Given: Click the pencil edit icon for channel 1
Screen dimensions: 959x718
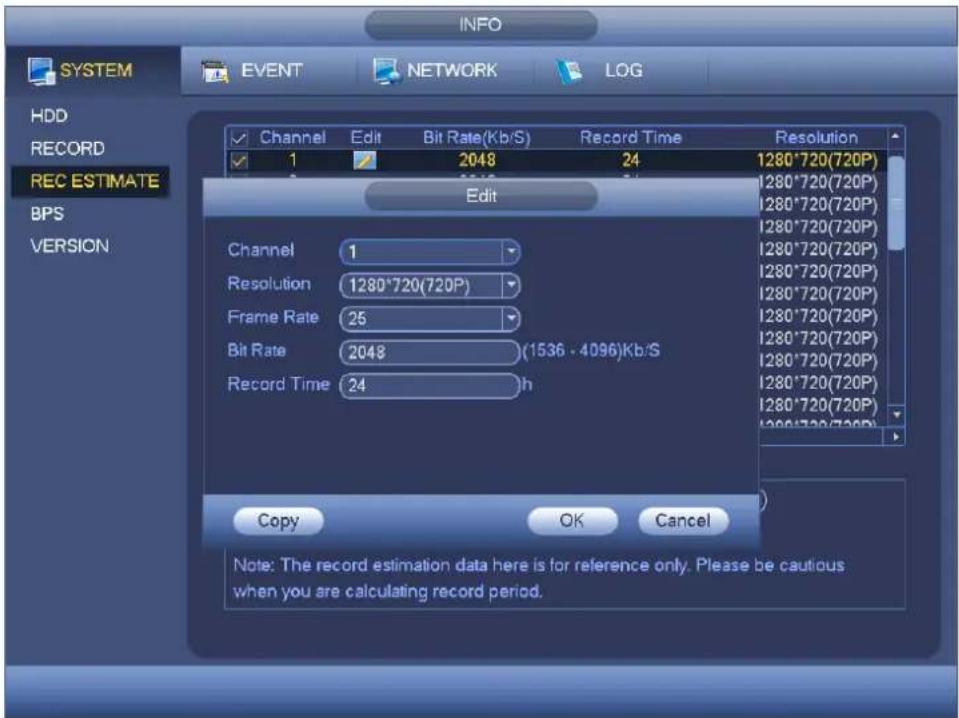Looking at the screenshot, I should click(x=365, y=161).
